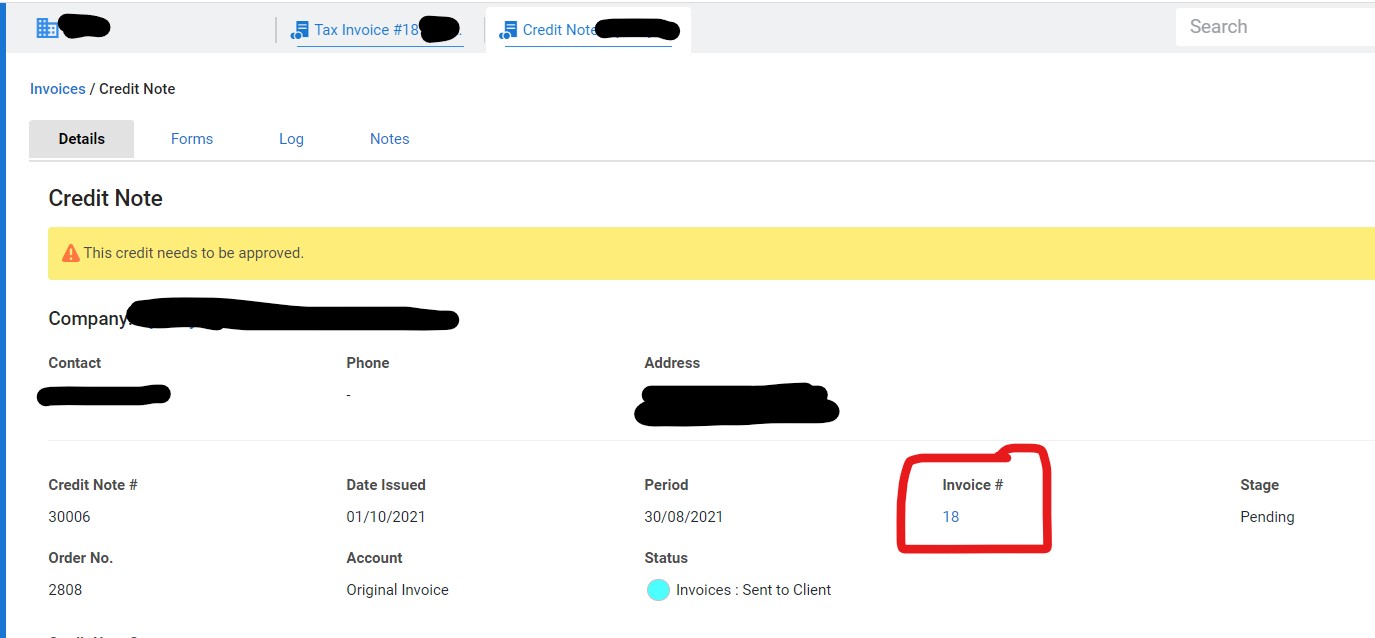Click the Original Invoice account value

click(397, 590)
